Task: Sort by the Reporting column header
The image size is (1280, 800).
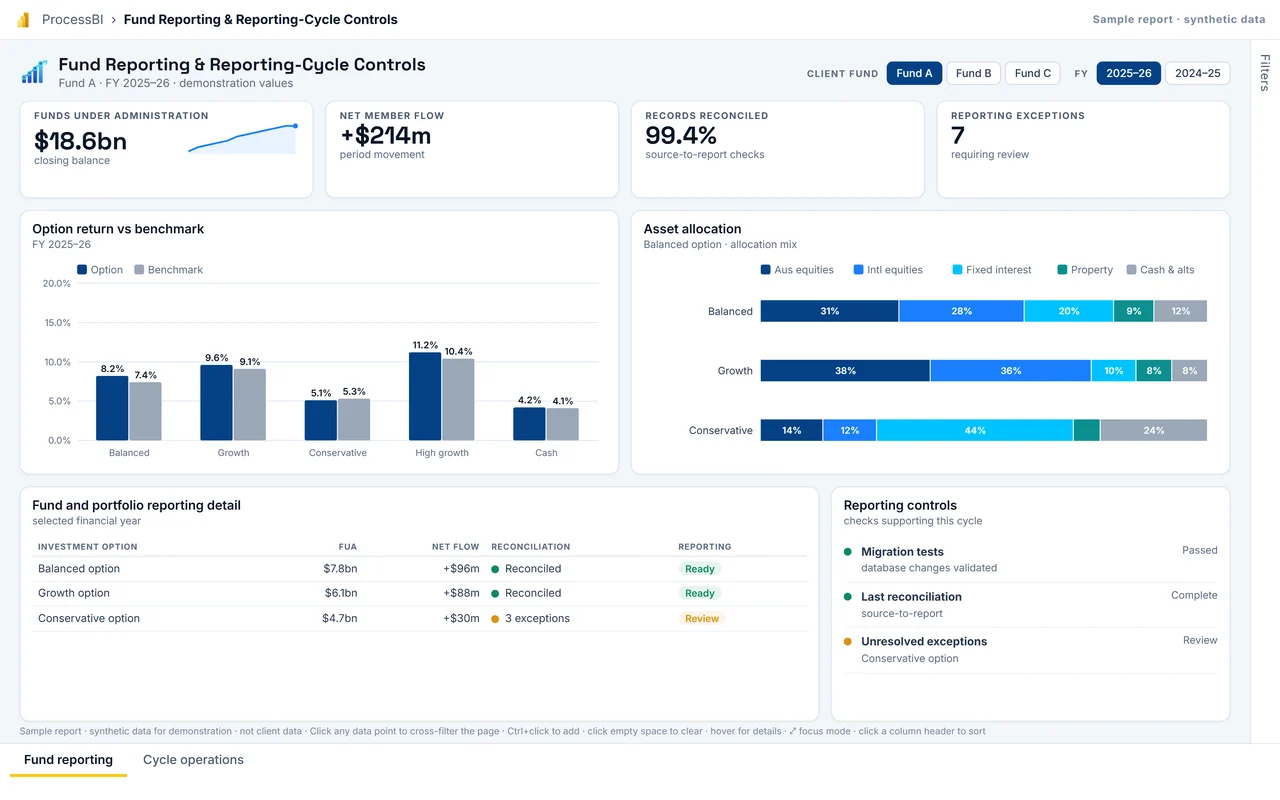Action: 705,547
